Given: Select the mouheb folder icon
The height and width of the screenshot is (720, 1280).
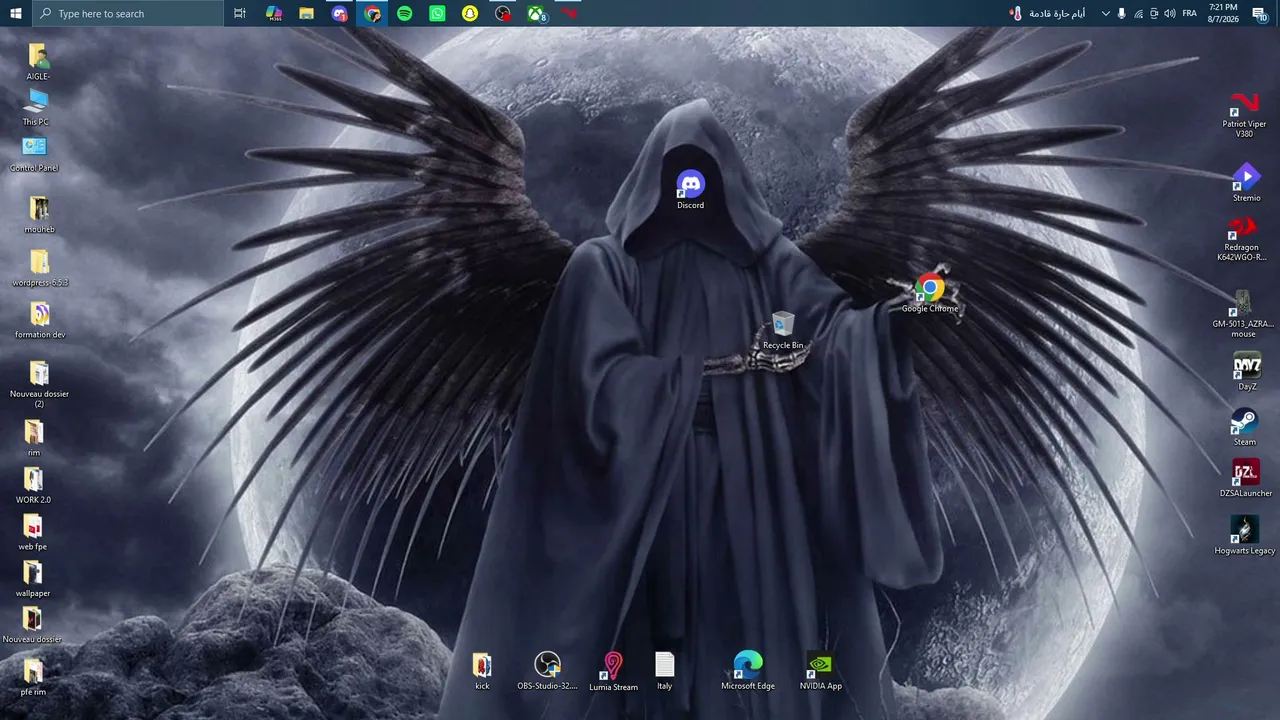Looking at the screenshot, I should 39,215.
